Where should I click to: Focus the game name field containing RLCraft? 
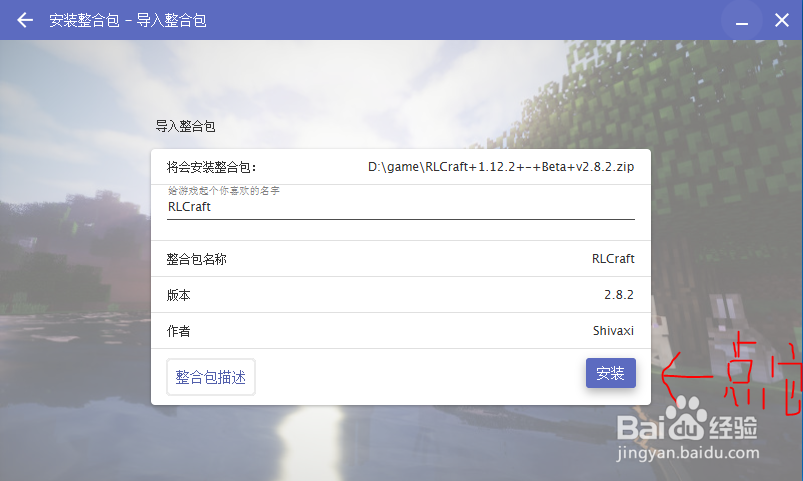click(x=400, y=207)
